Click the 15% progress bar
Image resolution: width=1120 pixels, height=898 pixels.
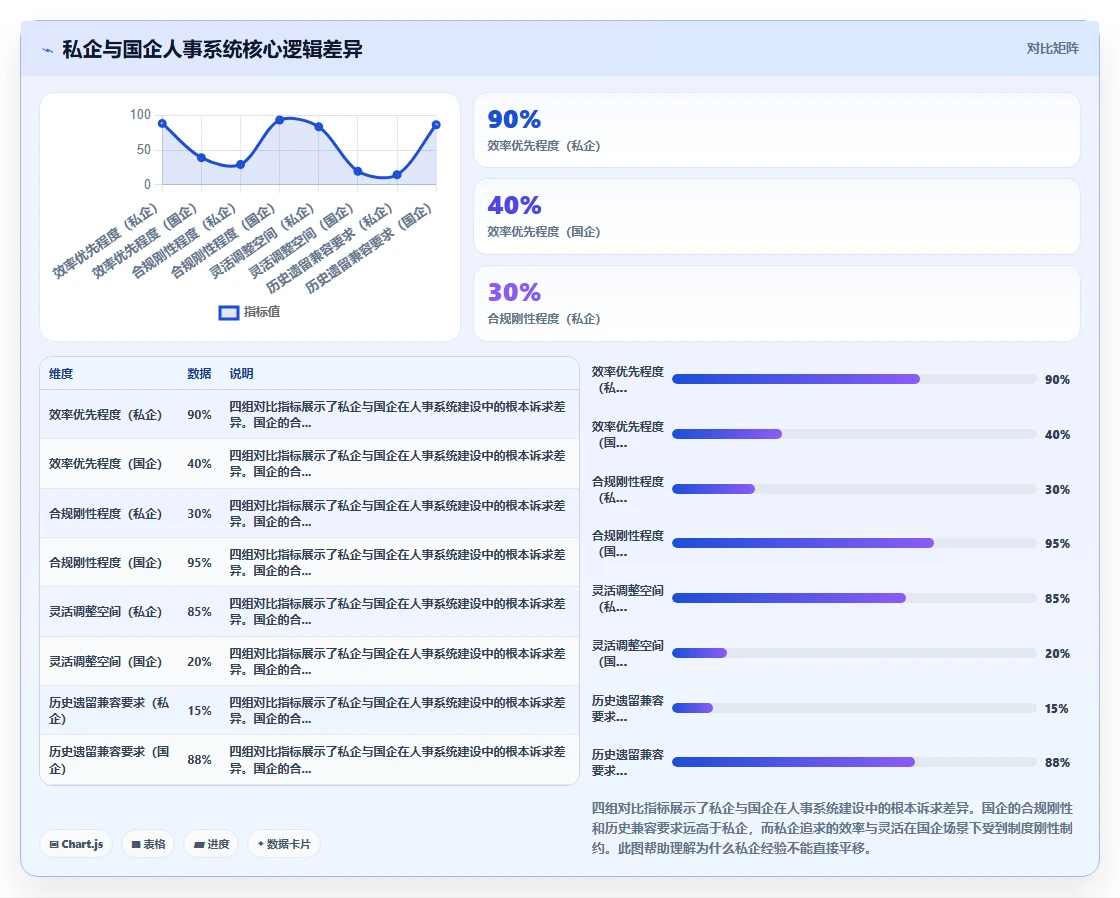854,709
